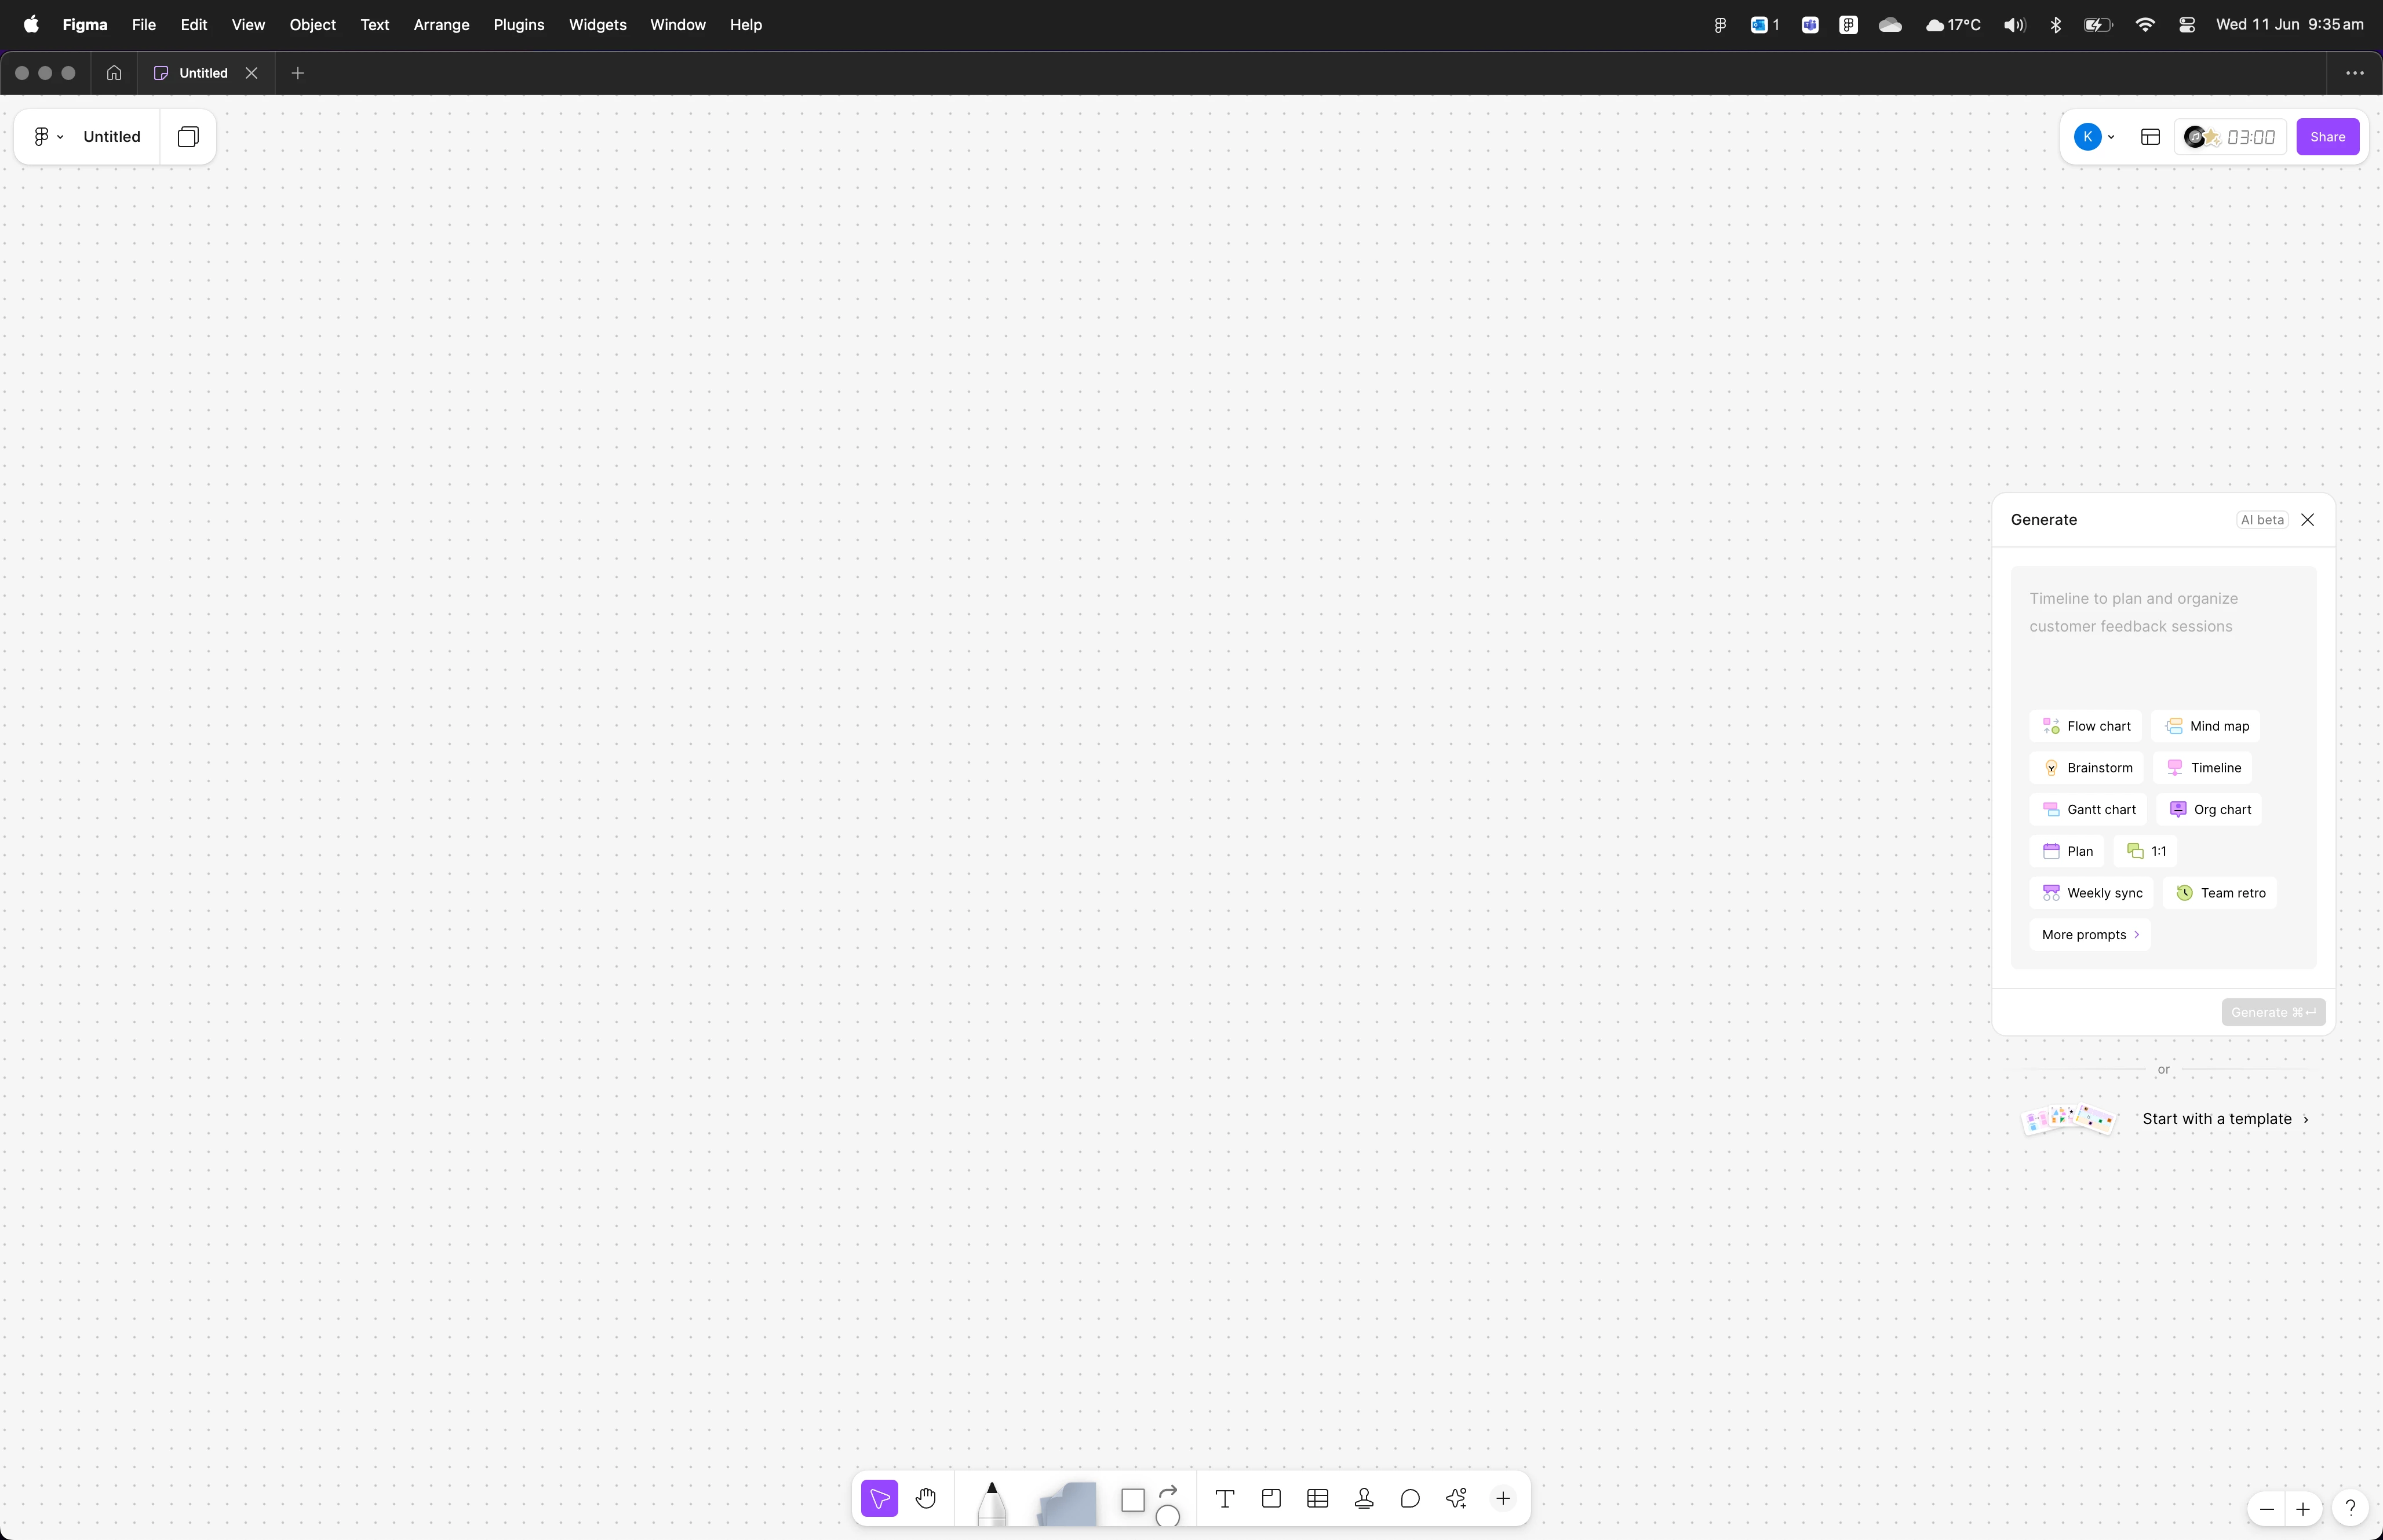Select the Text tool
This screenshot has width=2383, height=1540.
tap(1225, 1498)
